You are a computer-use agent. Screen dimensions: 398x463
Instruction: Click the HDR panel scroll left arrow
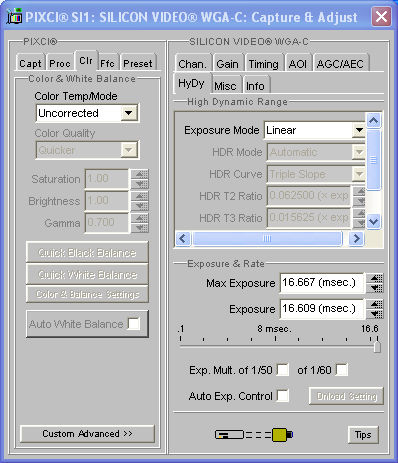click(183, 238)
